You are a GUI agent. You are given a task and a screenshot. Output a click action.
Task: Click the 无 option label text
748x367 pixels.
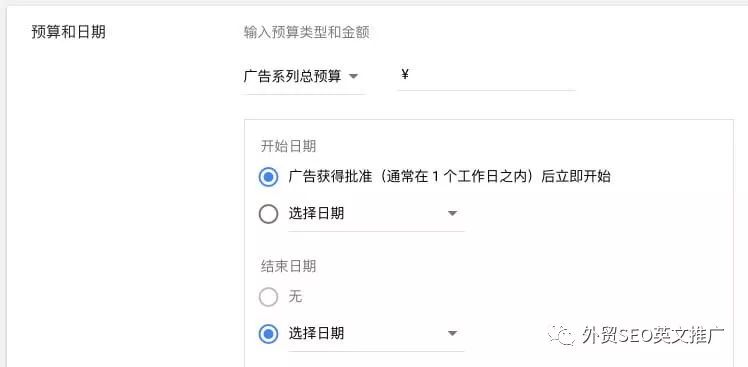[295, 297]
